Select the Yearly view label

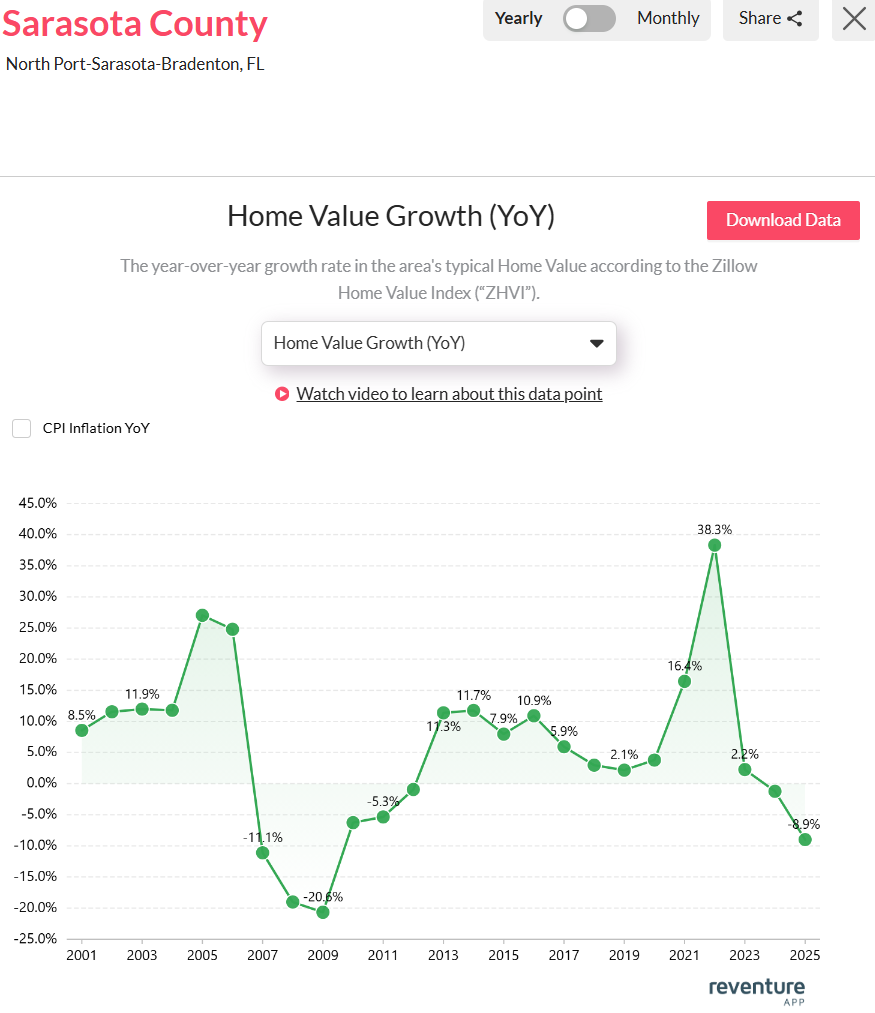point(518,18)
